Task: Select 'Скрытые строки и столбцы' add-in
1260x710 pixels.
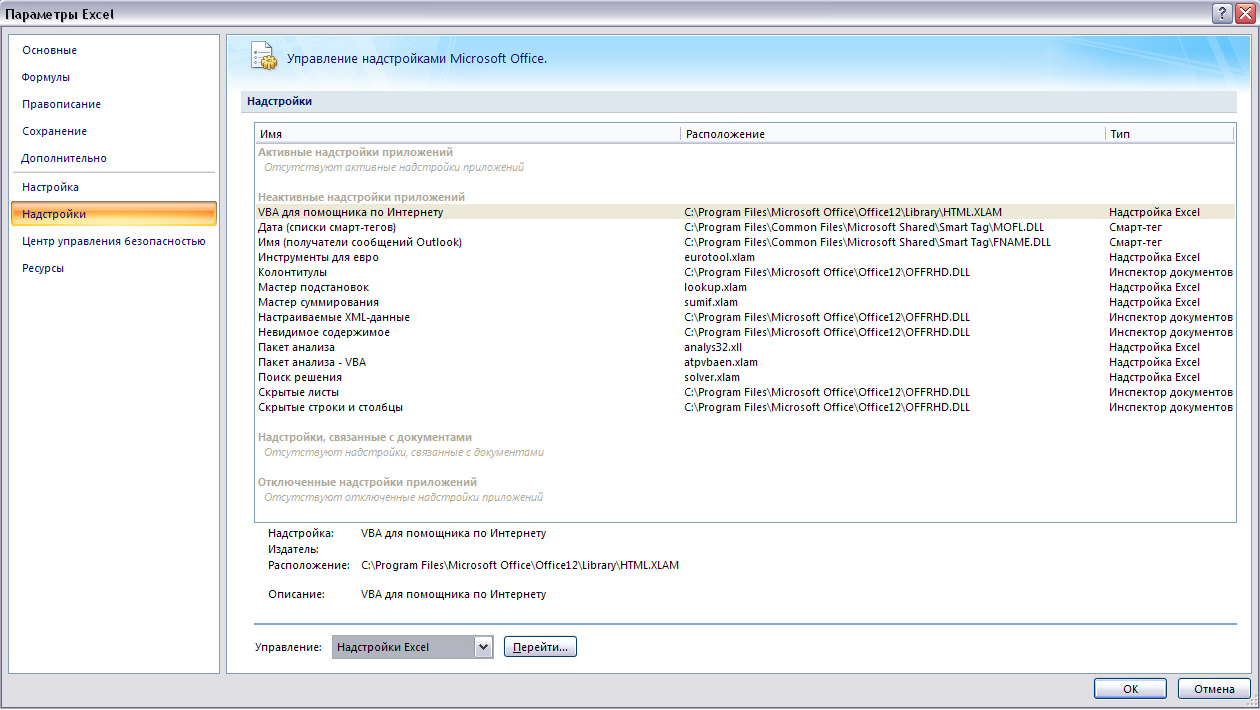Action: click(745, 407)
